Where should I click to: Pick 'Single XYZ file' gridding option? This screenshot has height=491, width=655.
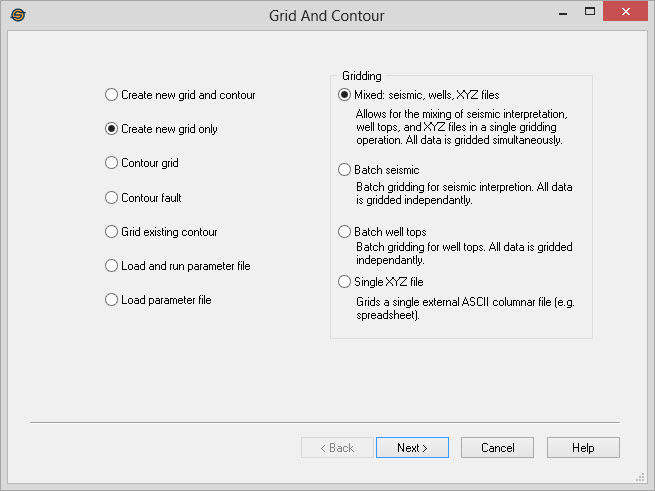[345, 282]
